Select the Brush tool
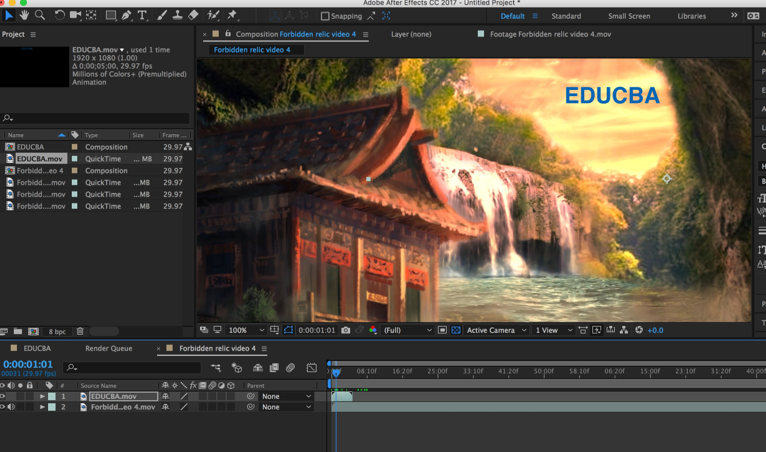This screenshot has height=452, width=766. coord(162,16)
